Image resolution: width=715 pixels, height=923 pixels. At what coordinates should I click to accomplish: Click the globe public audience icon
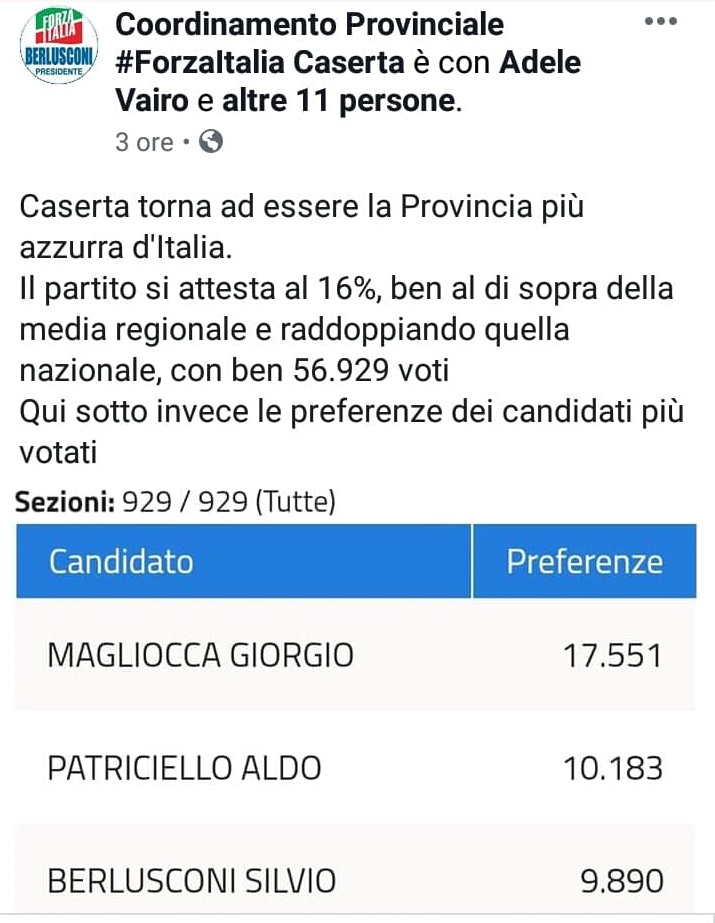click(x=211, y=142)
